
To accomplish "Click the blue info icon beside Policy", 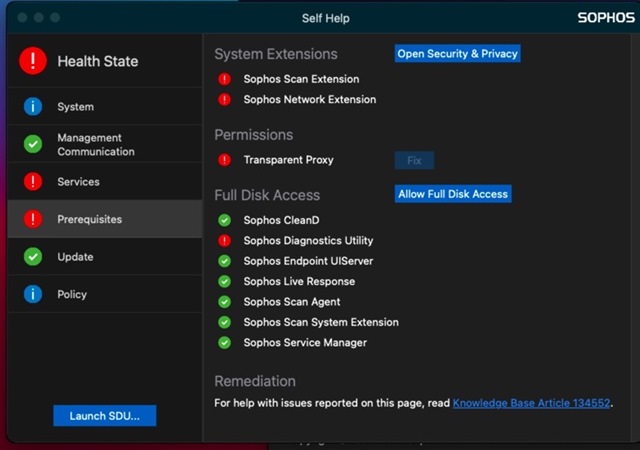I will click(33, 294).
